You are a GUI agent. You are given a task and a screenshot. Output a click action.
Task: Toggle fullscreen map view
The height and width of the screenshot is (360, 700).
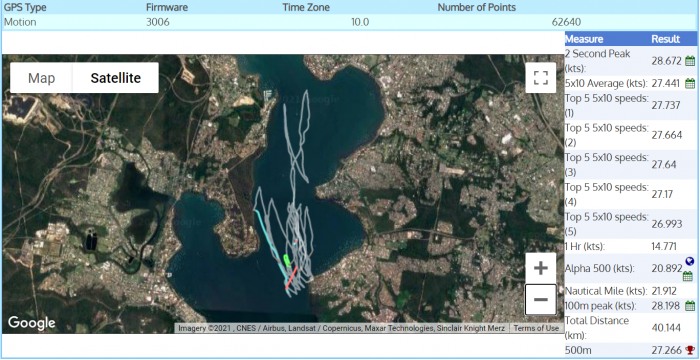click(541, 78)
